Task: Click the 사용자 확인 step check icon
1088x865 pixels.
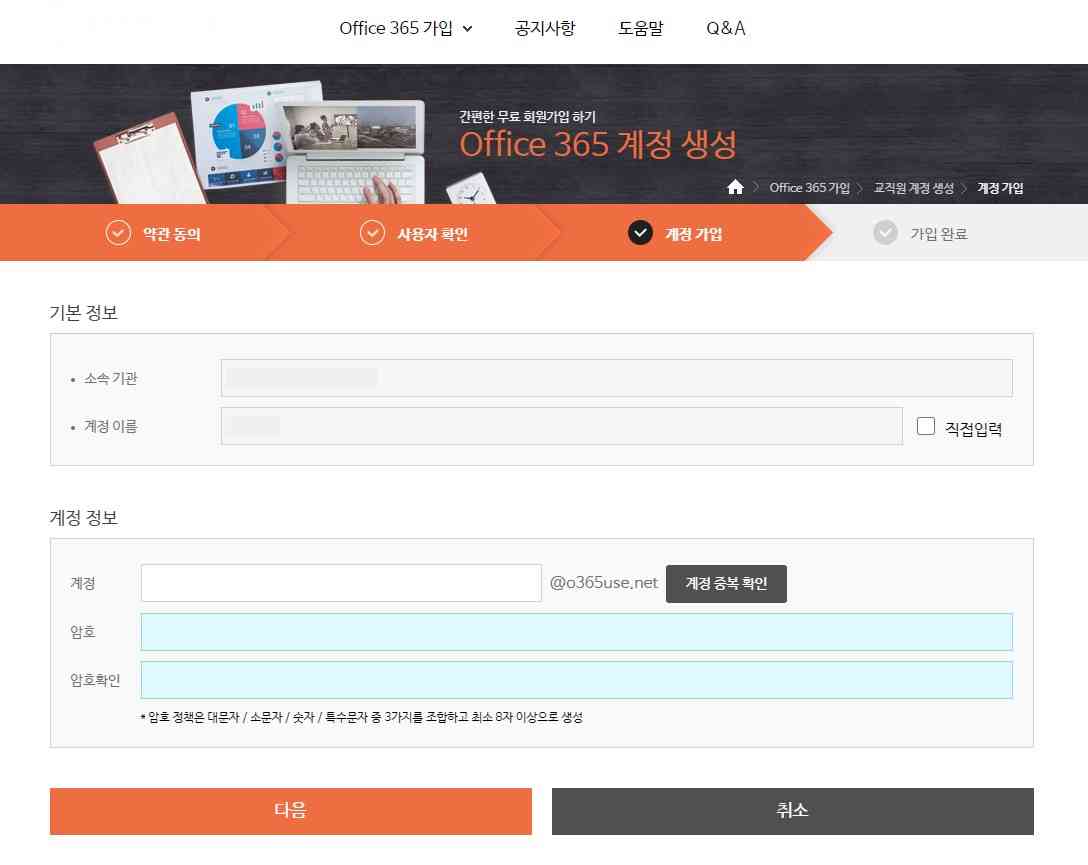Action: 373,233
